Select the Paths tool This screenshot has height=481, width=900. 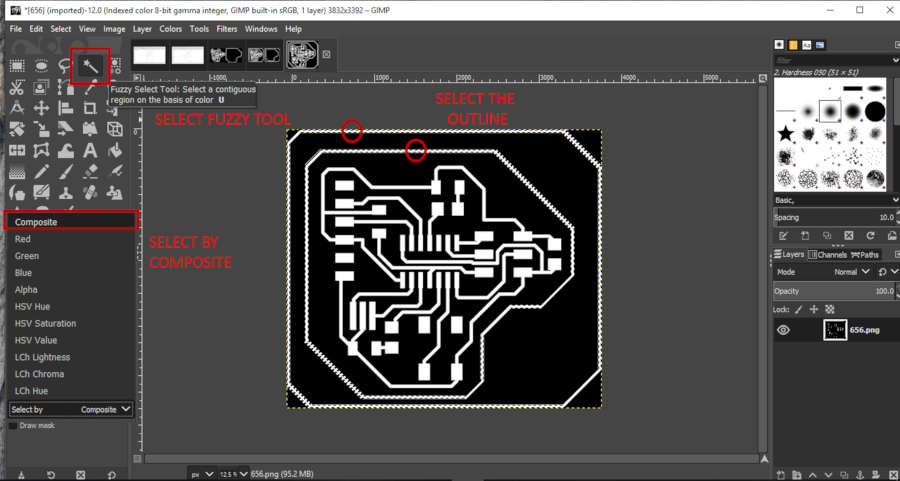click(x=65, y=88)
